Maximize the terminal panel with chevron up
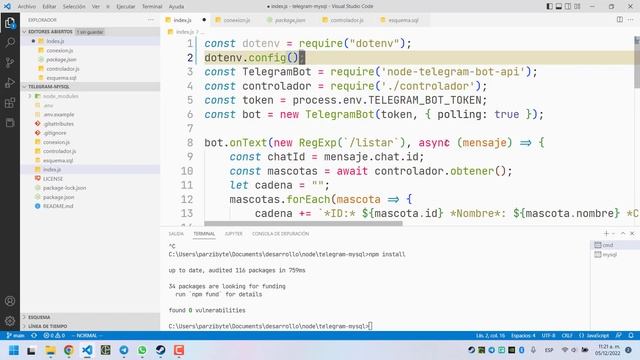640x360 pixels. 623,233
